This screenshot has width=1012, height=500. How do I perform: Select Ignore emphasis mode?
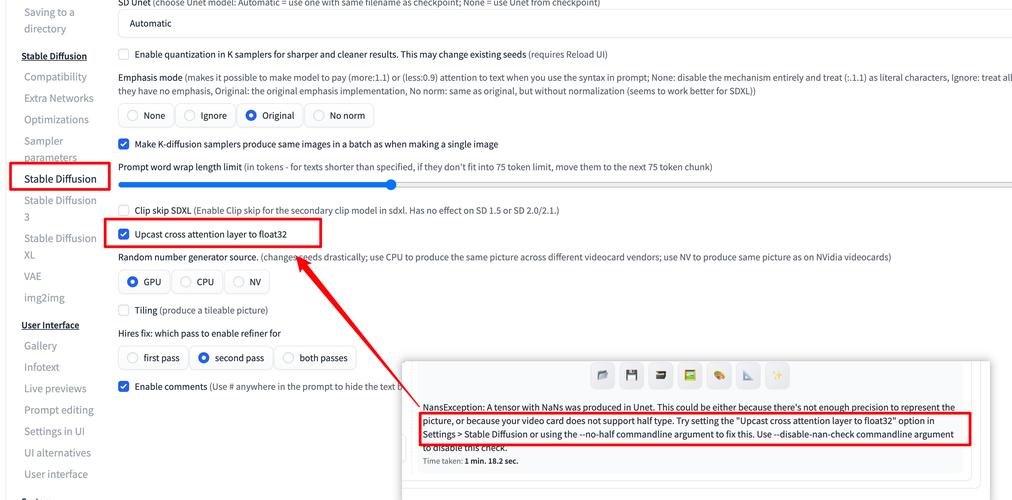(205, 116)
